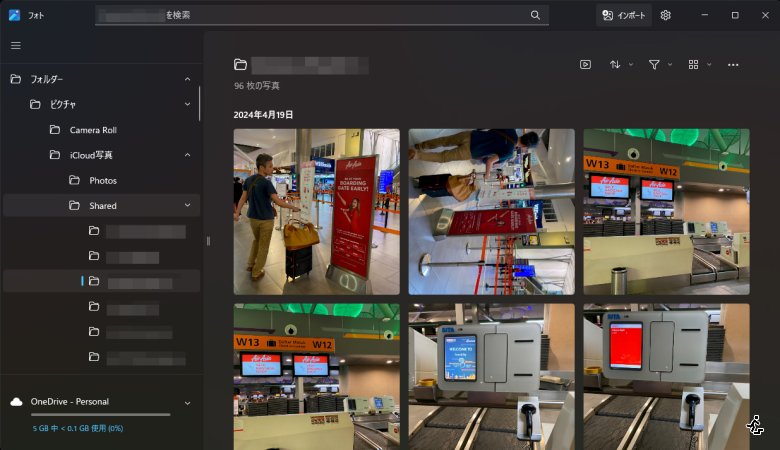Image resolution: width=780 pixels, height=450 pixels.
Task: Collapse the フォルダー section chevron
Action: pyautogui.click(x=187, y=79)
